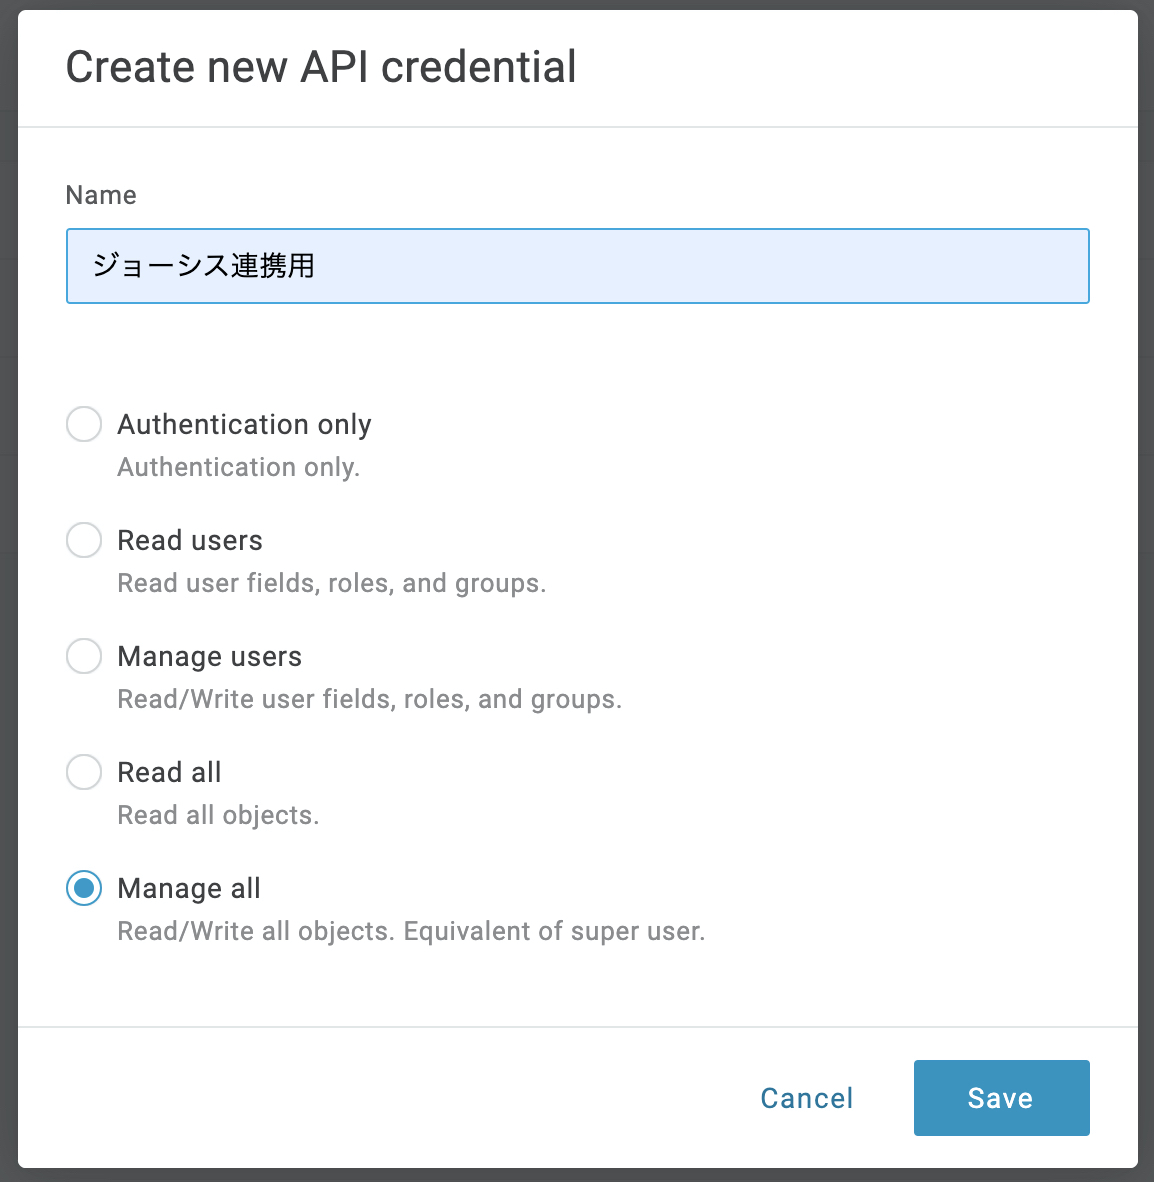This screenshot has width=1154, height=1182.
Task: Select the Manage users radio button
Action: (x=84, y=656)
